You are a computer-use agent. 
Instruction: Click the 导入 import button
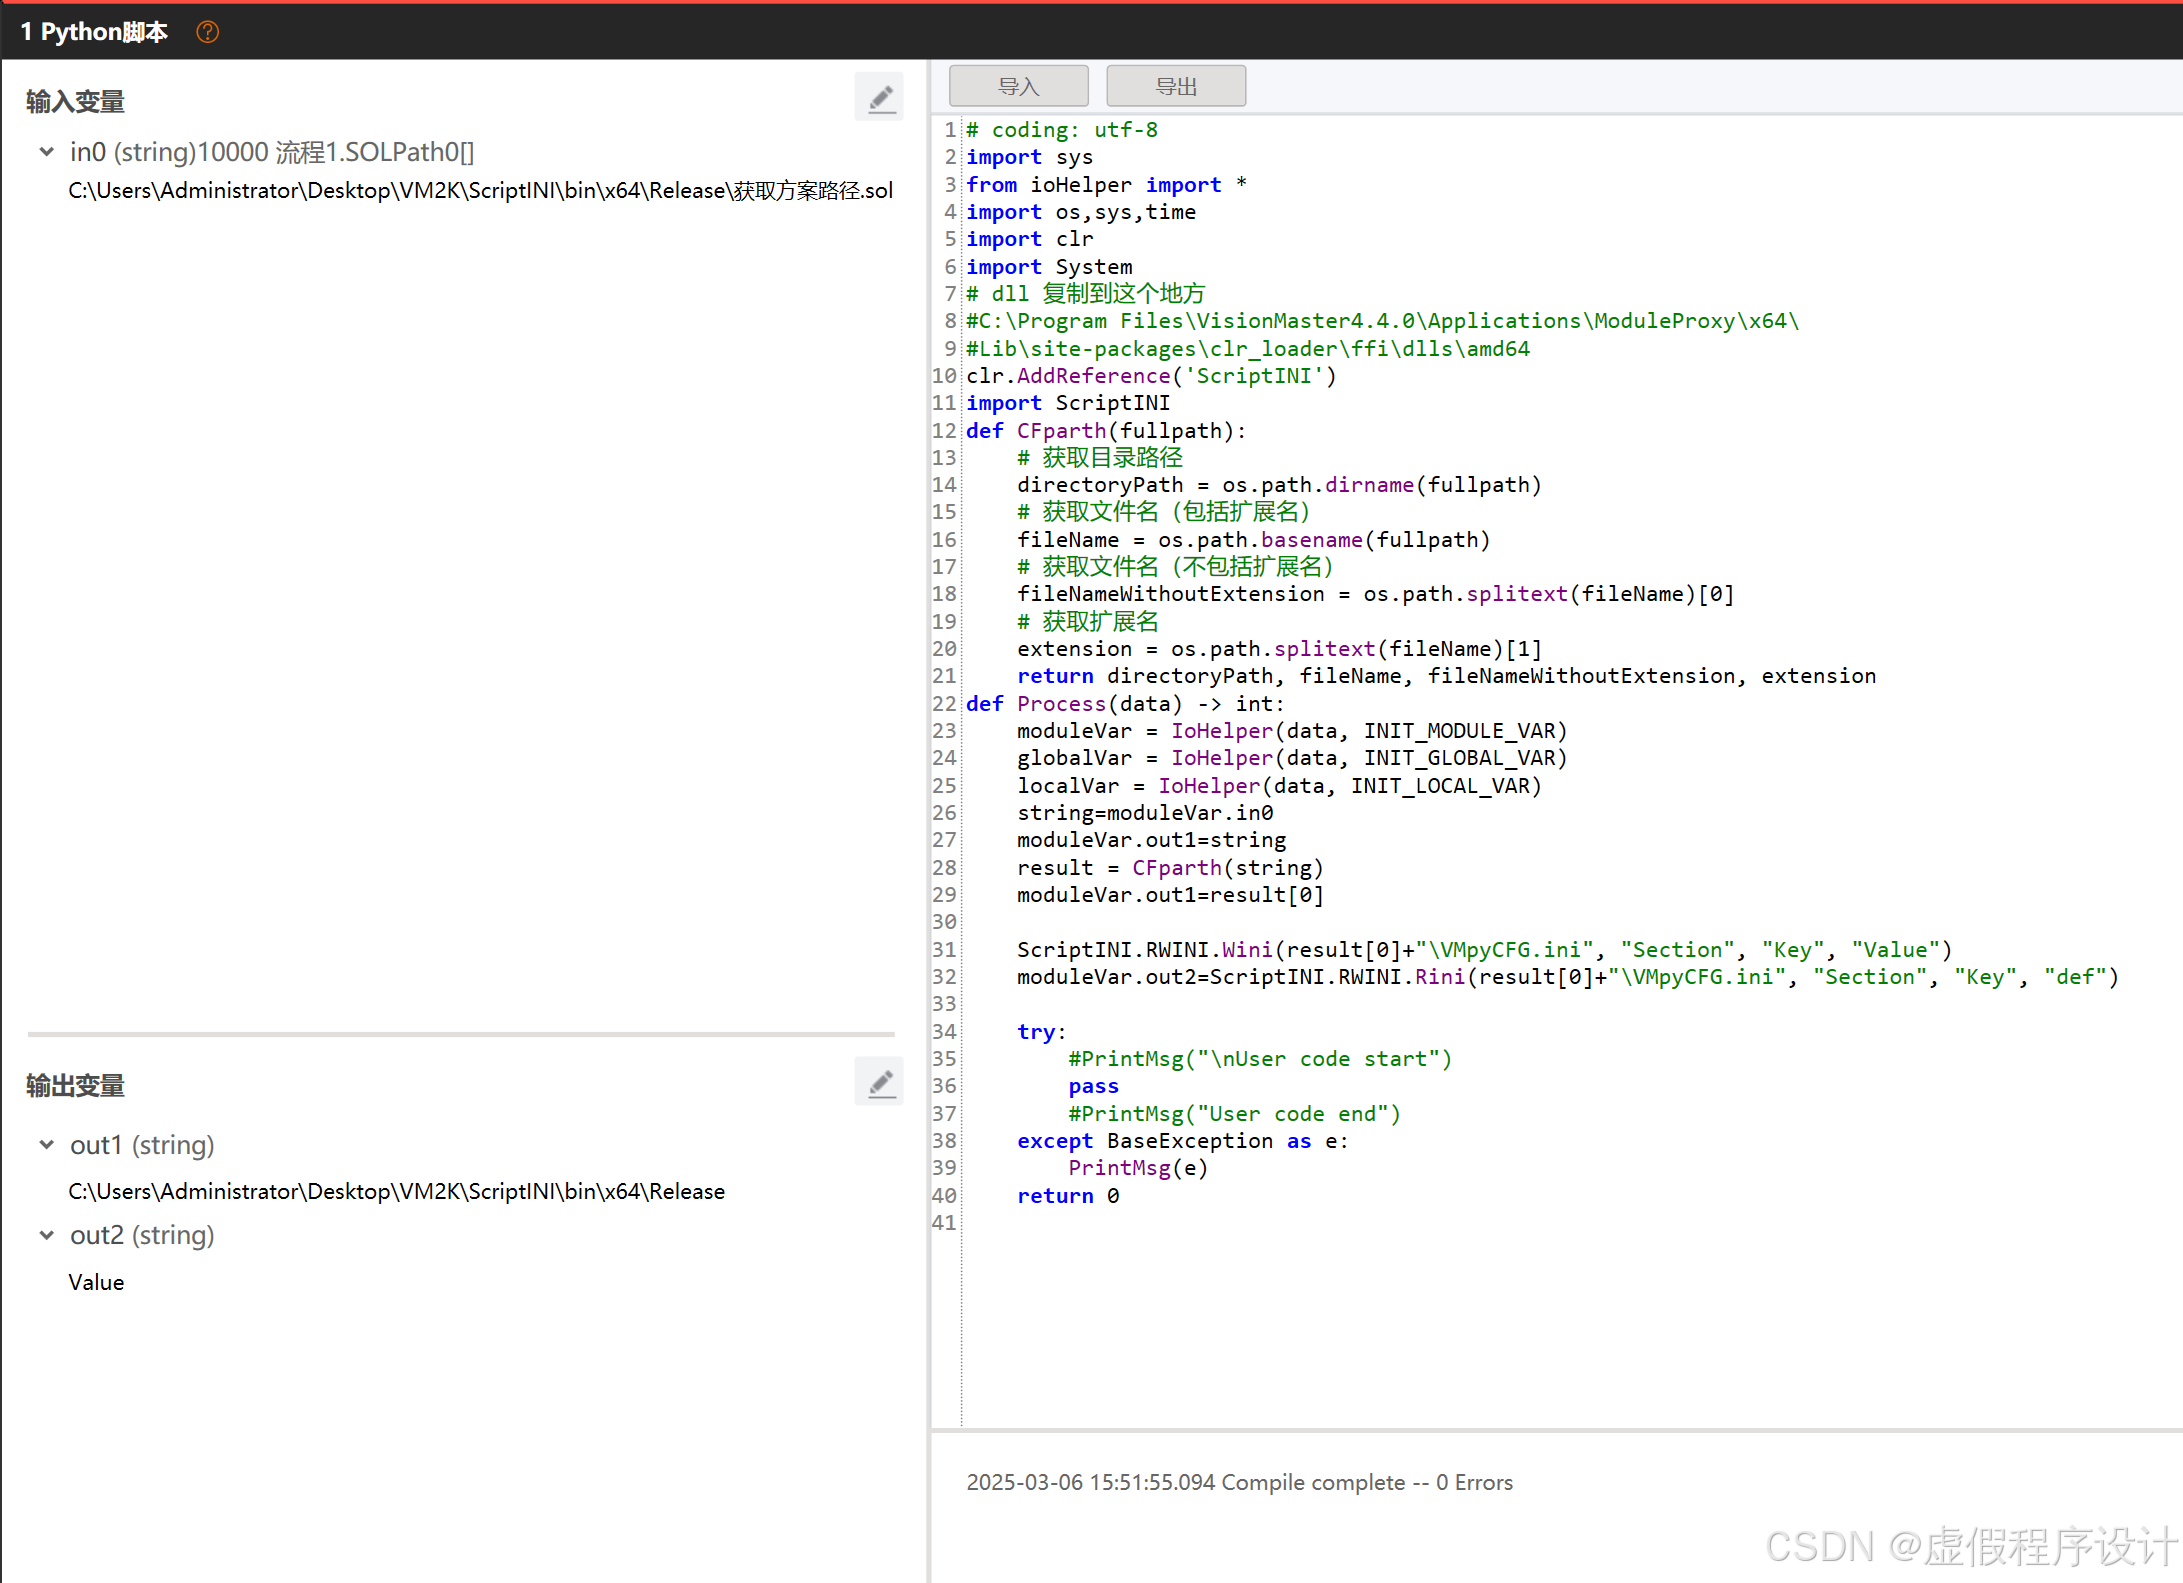(x=1018, y=87)
